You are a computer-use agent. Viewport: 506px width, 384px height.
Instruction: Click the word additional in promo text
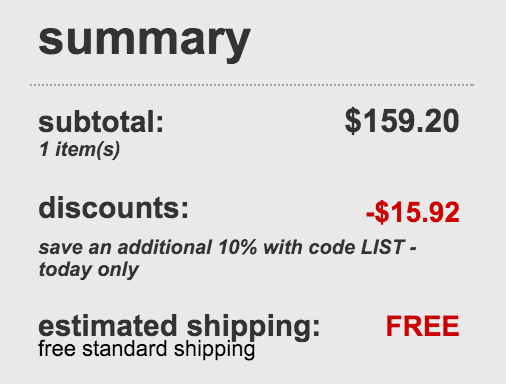pyautogui.click(x=165, y=247)
